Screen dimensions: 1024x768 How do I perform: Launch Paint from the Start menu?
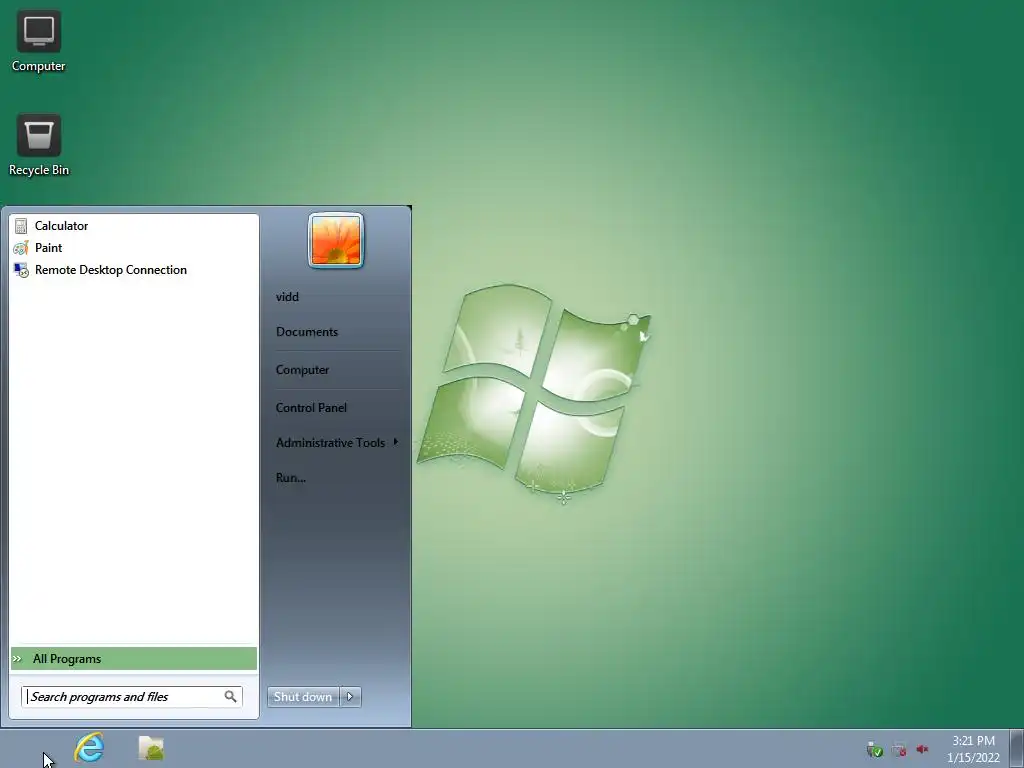134,248
